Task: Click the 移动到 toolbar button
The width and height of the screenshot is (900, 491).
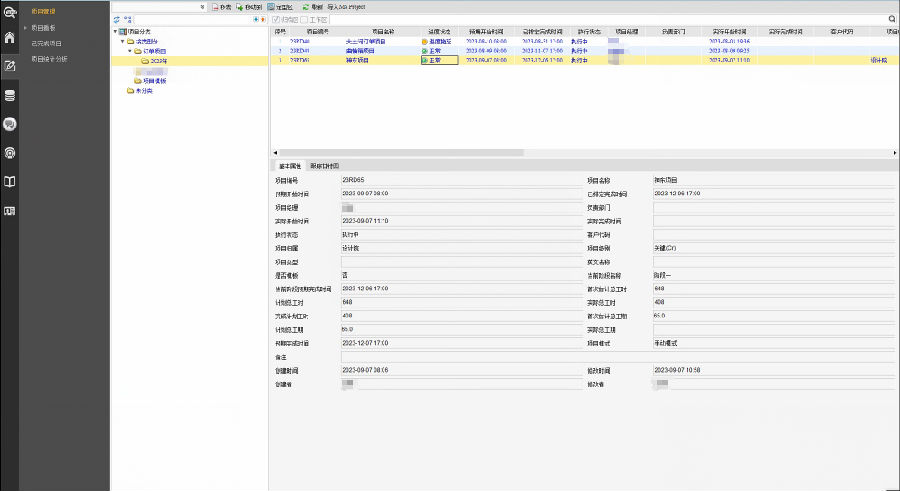Action: pyautogui.click(x=251, y=6)
